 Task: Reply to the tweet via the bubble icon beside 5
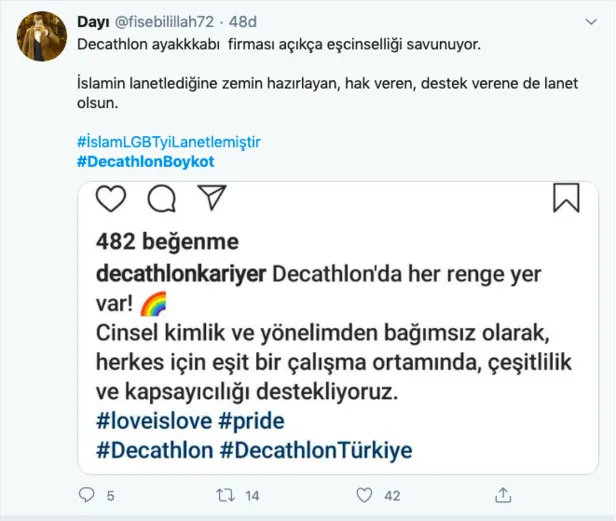(x=87, y=494)
